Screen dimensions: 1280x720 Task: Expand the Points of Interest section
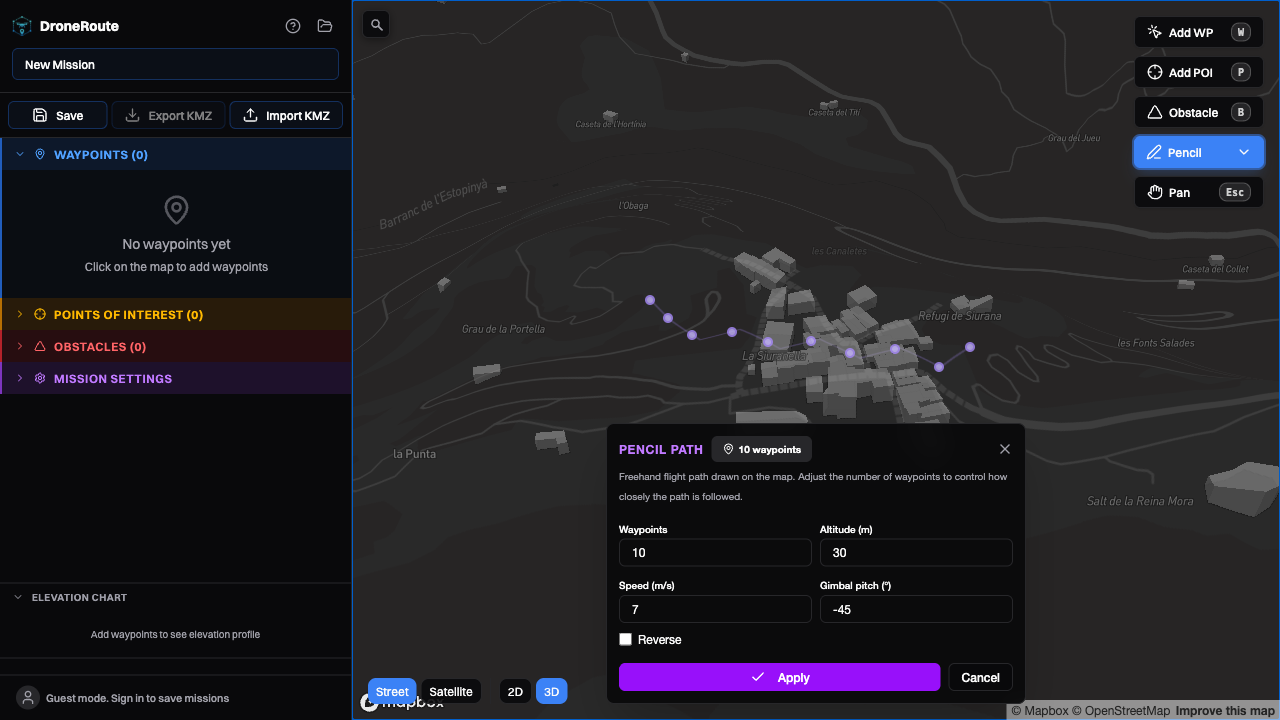176,315
